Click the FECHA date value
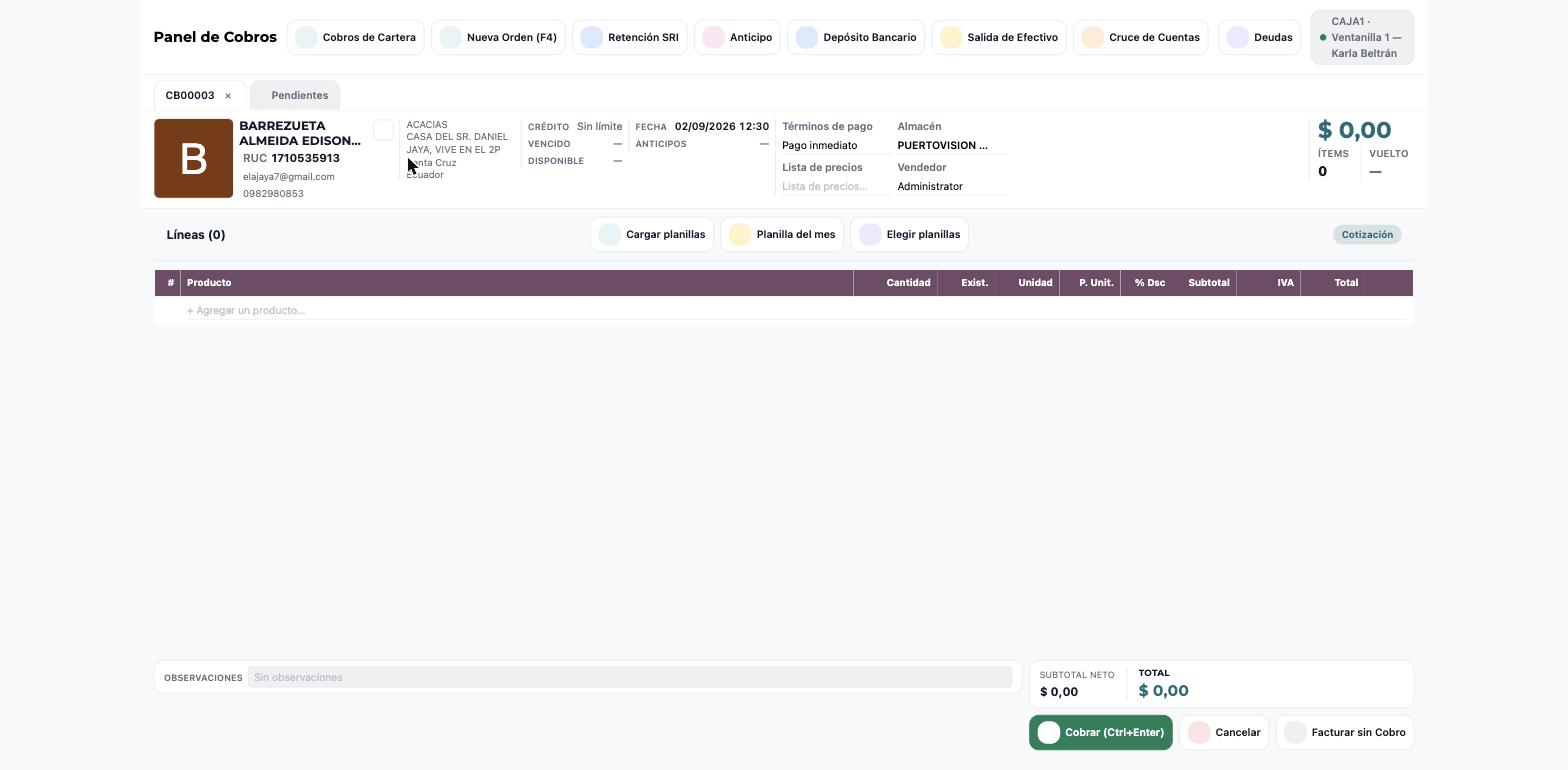The image size is (1568, 770). coord(722,127)
